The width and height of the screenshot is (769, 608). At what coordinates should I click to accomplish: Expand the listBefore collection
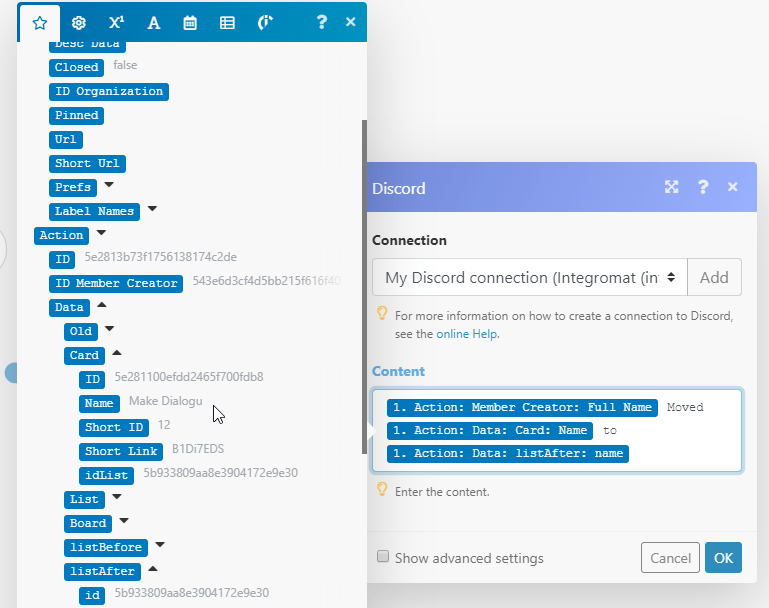pyautogui.click(x=160, y=545)
